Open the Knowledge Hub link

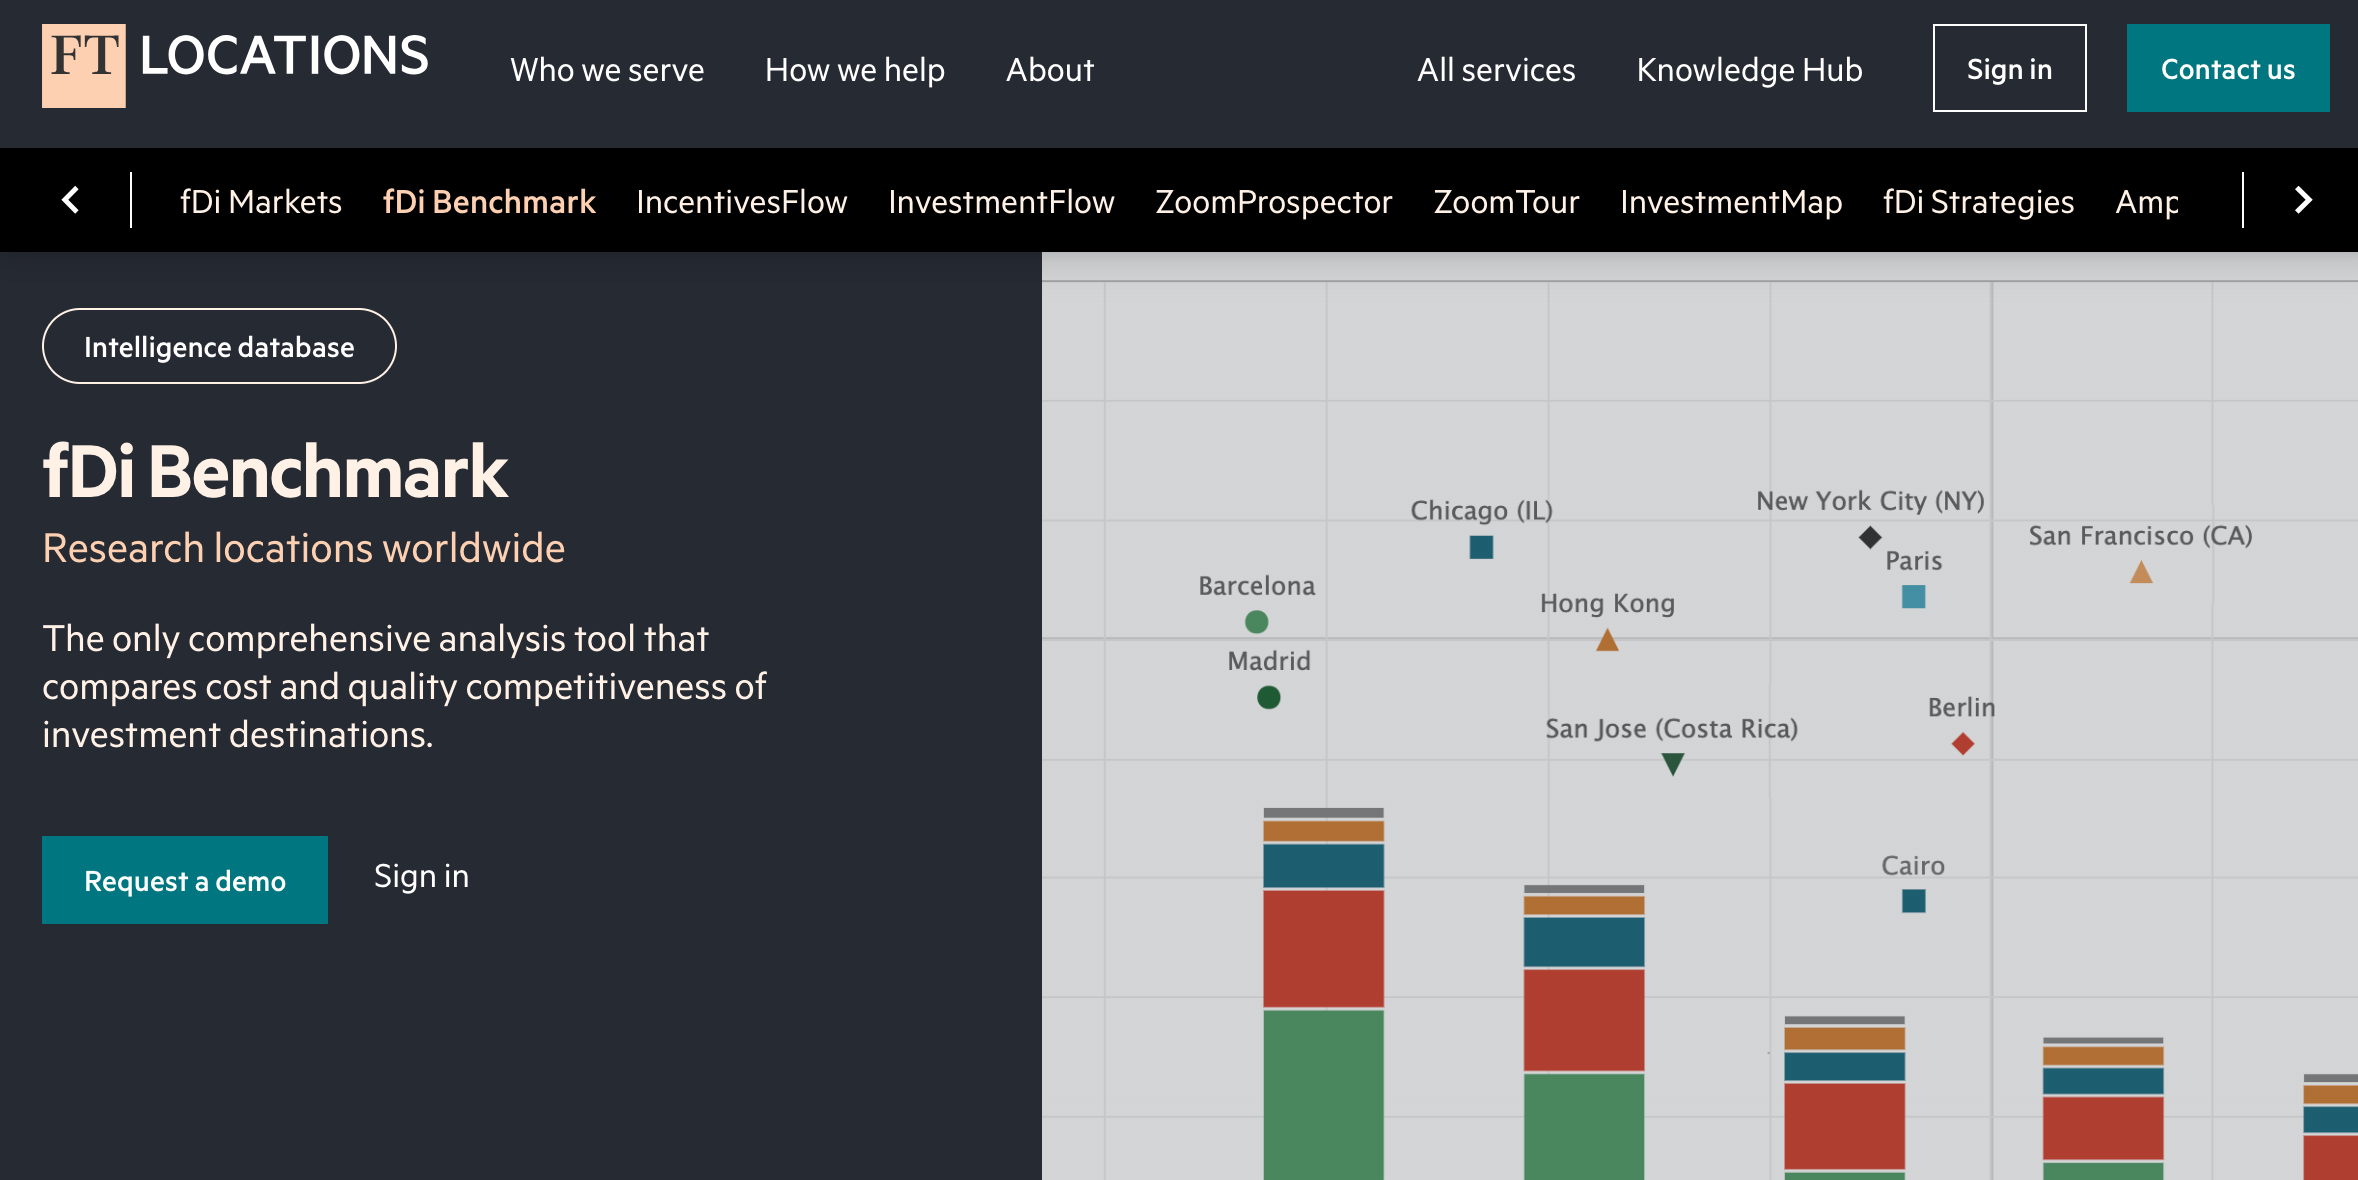(1748, 70)
